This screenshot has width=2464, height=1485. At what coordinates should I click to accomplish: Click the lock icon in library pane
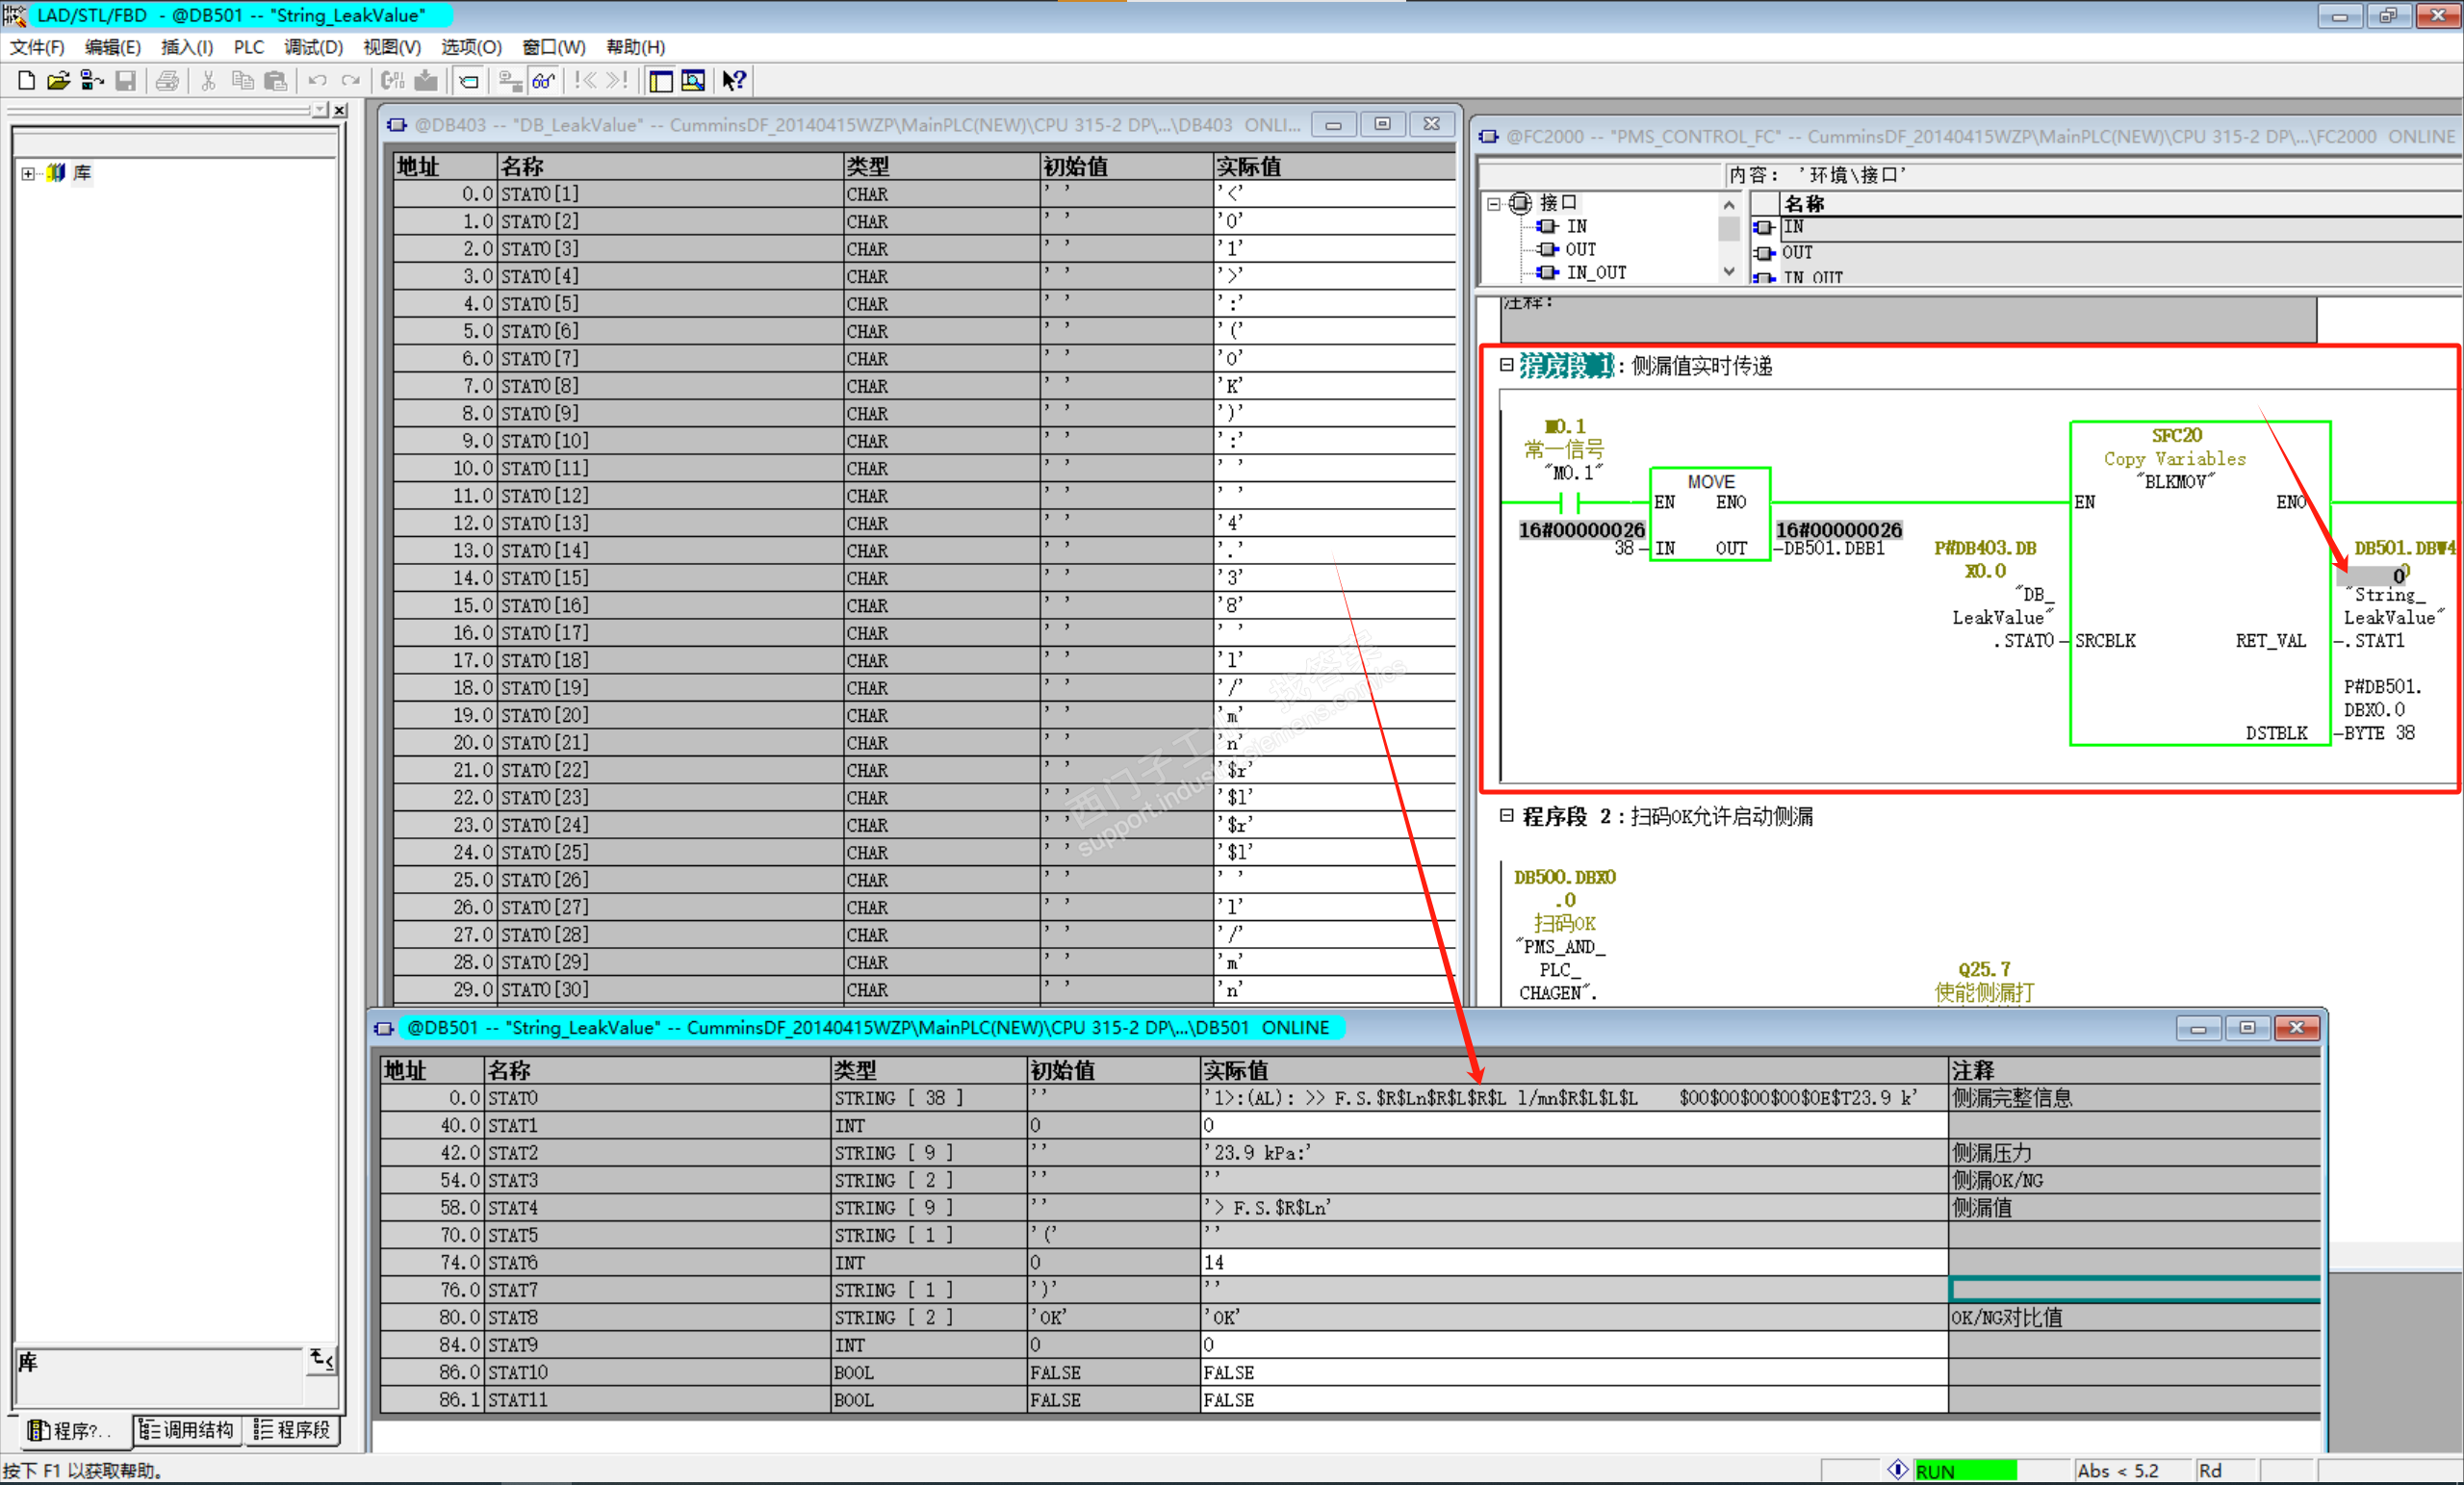click(321, 1359)
